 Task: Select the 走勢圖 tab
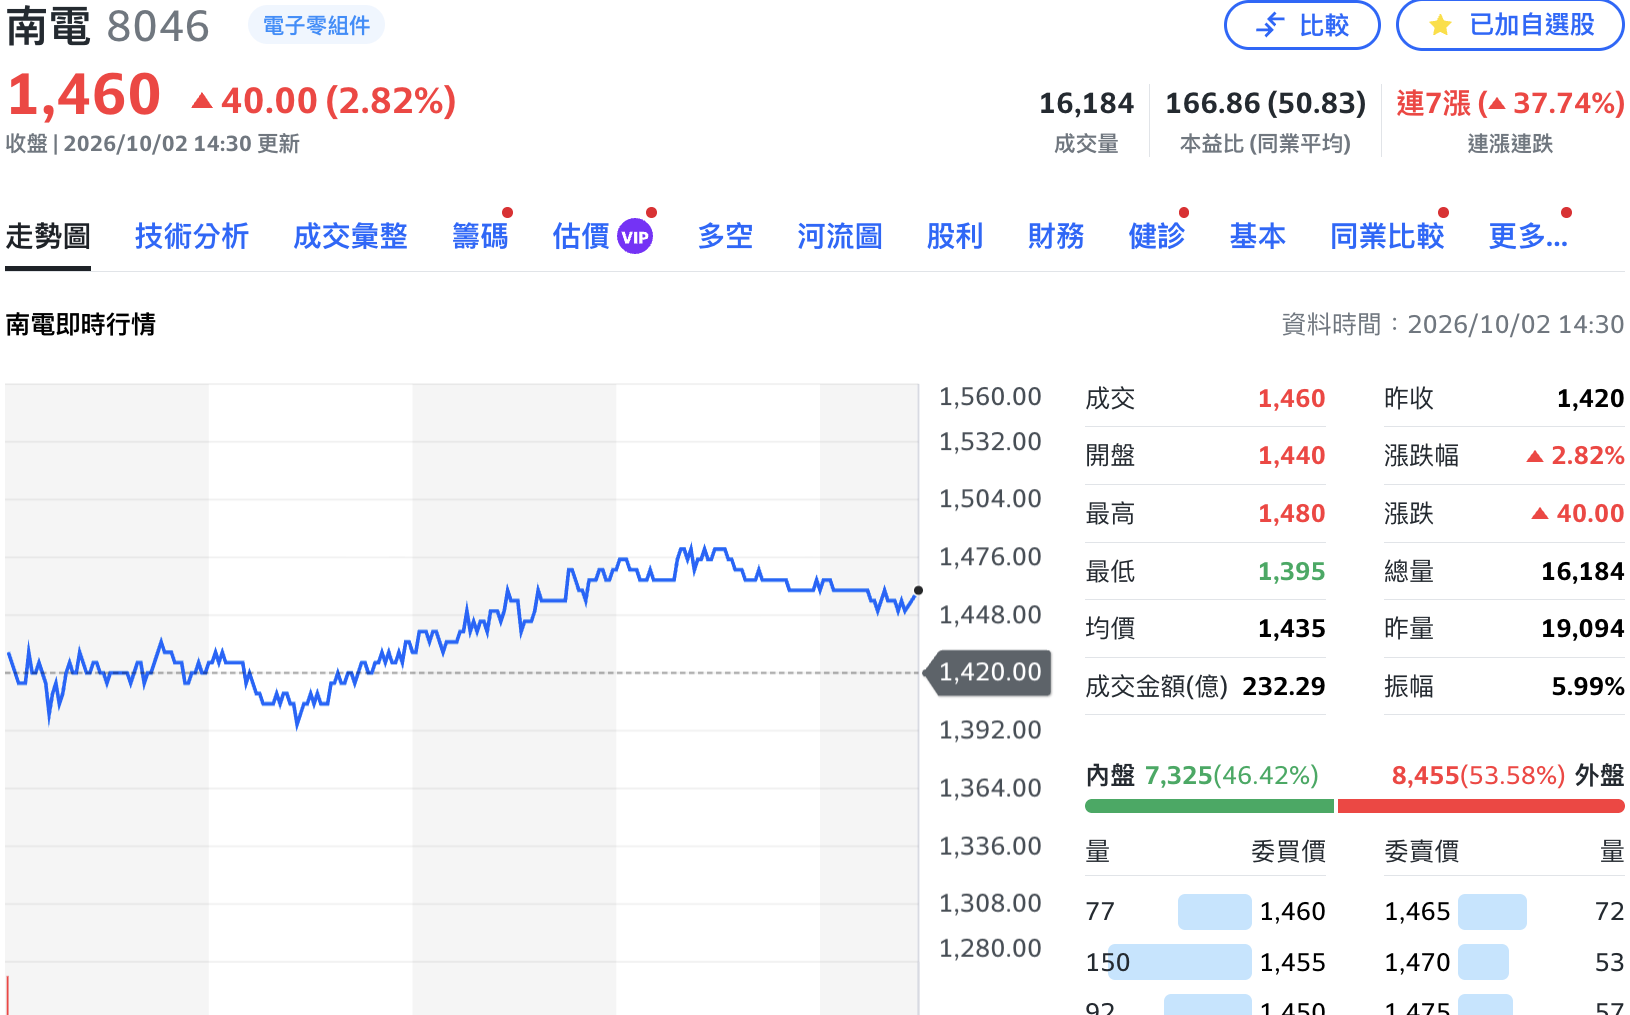coord(48,237)
